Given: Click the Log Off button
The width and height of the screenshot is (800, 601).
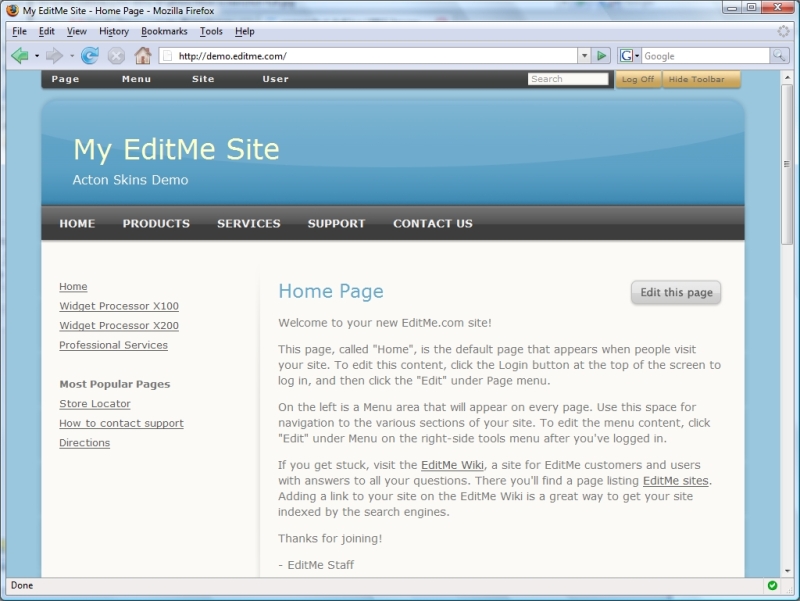Looking at the screenshot, I should [x=638, y=79].
